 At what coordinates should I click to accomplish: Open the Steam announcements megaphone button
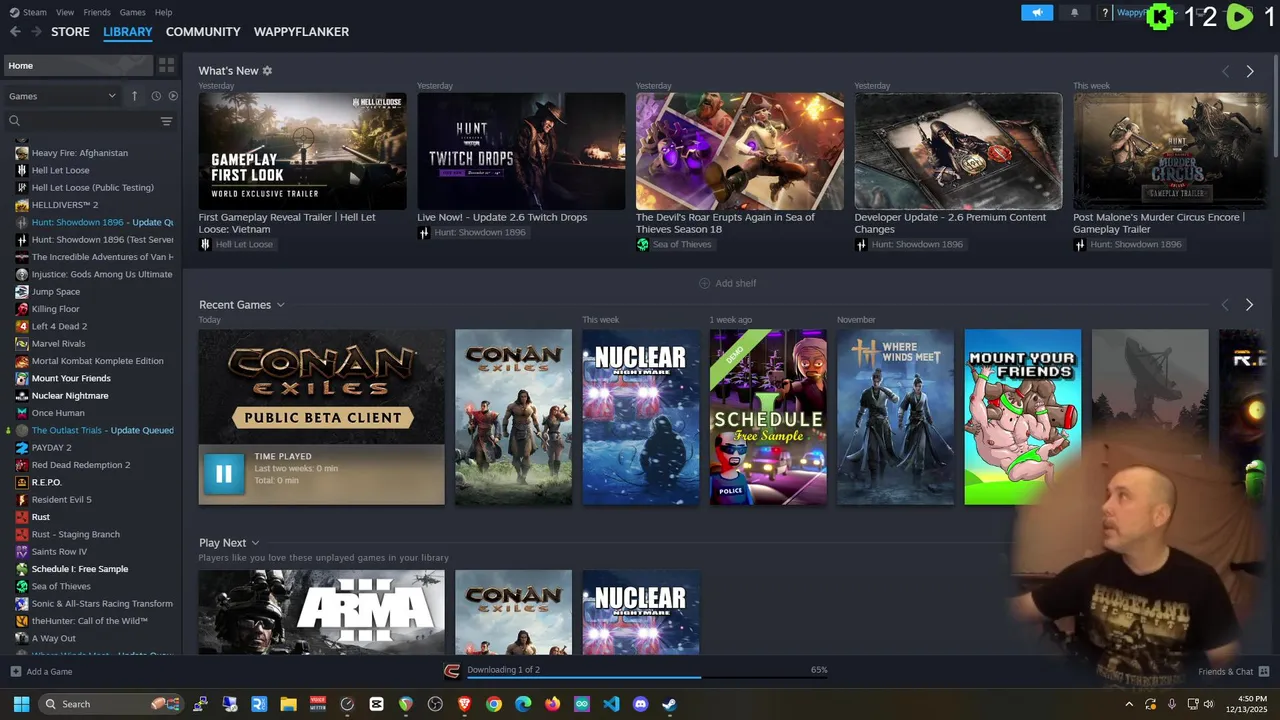click(1037, 13)
